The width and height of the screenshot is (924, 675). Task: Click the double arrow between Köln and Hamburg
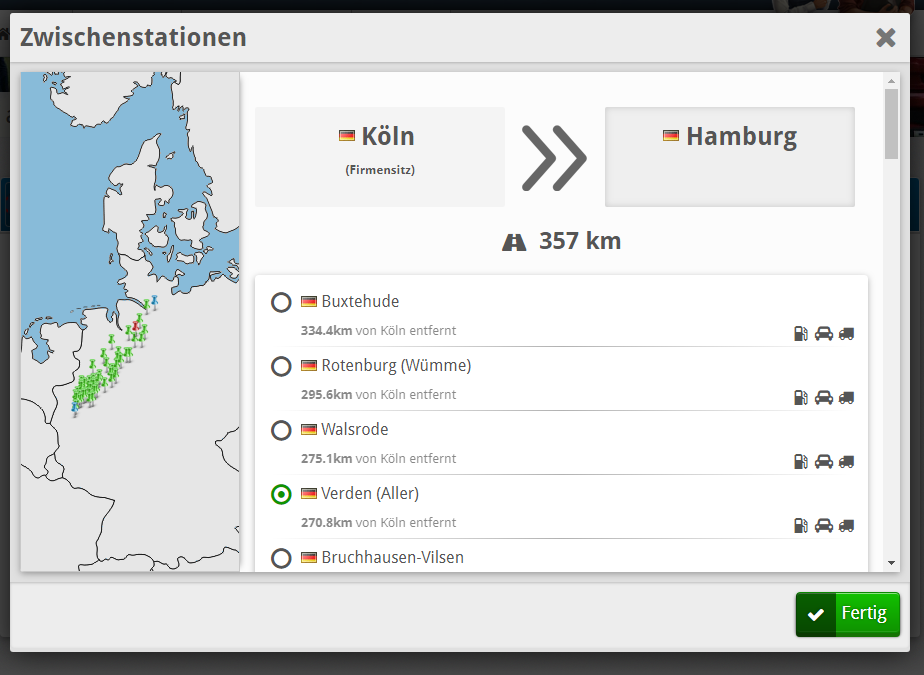tap(554, 158)
